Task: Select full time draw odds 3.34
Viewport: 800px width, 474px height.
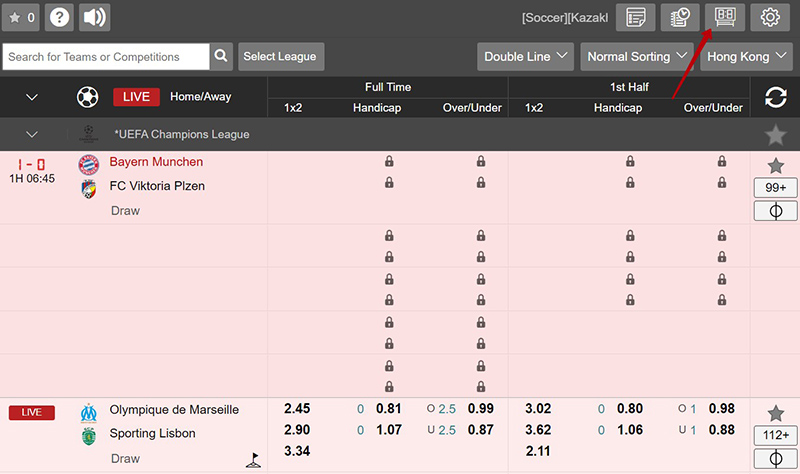Action: click(x=297, y=451)
